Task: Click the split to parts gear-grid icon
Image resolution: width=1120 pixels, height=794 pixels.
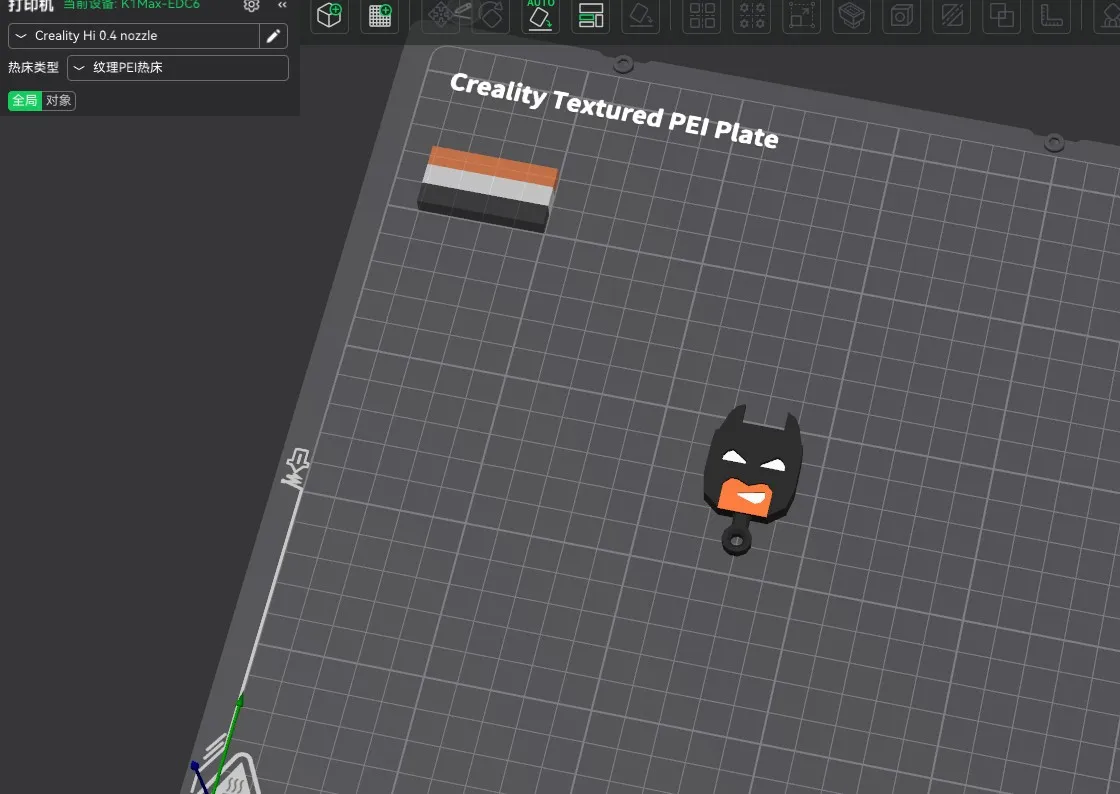Action: pyautogui.click(x=752, y=15)
